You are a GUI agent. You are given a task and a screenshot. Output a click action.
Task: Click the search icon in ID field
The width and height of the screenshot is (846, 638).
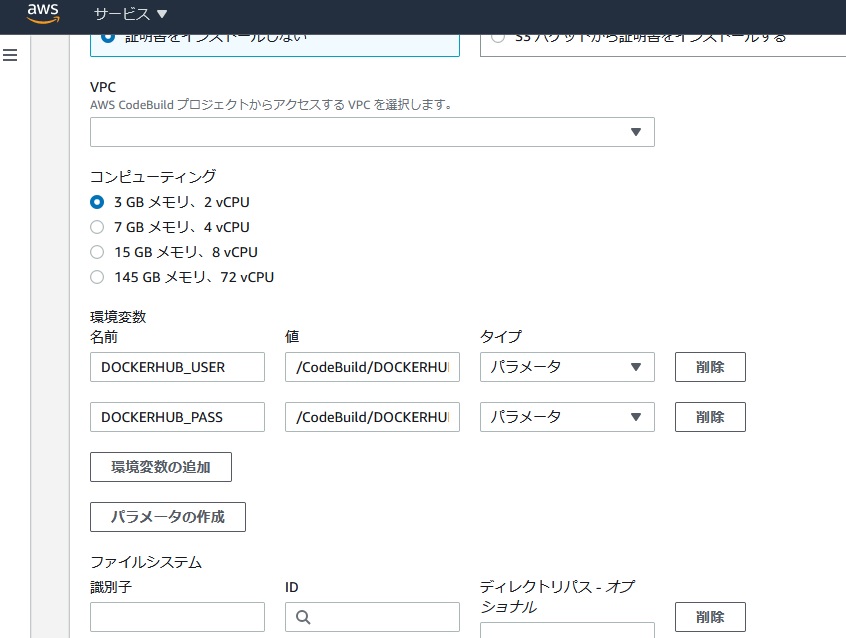click(303, 617)
